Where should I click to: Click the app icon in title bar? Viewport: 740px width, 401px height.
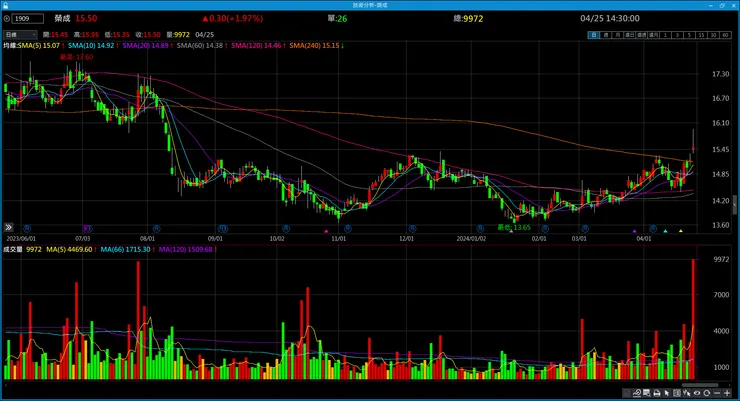coord(5,5)
